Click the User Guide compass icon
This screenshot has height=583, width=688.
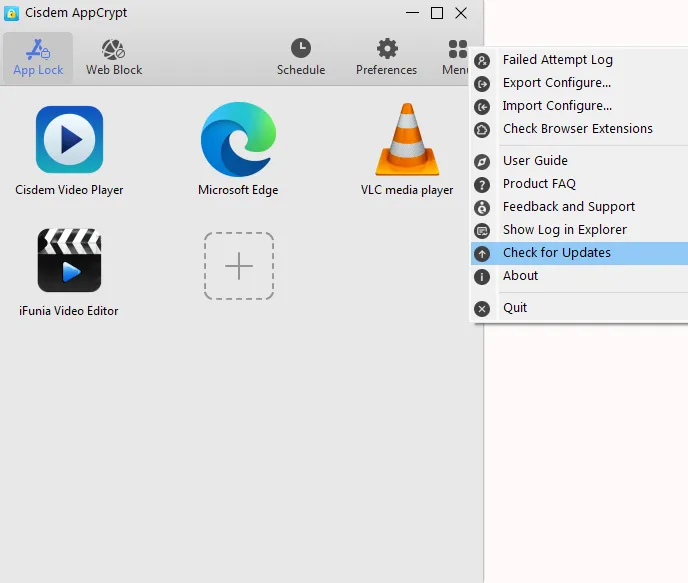482,162
